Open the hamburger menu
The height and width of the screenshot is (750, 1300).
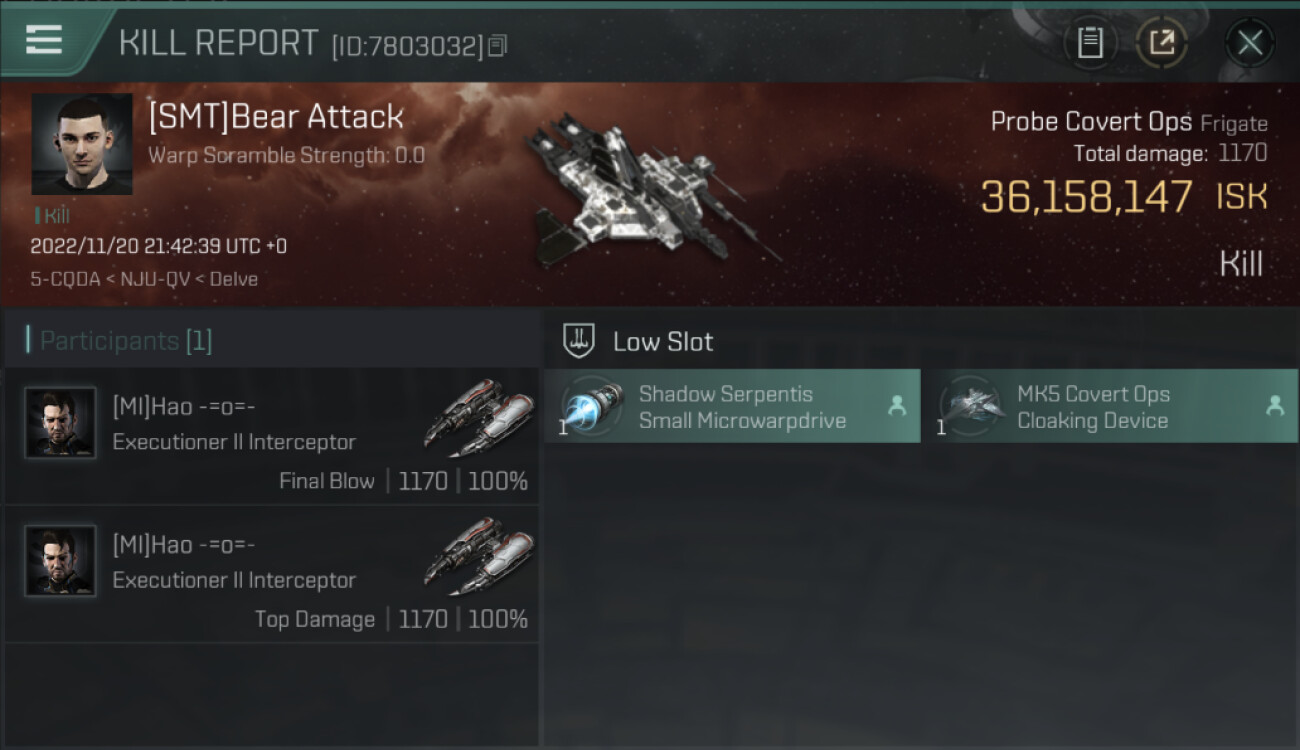click(43, 40)
